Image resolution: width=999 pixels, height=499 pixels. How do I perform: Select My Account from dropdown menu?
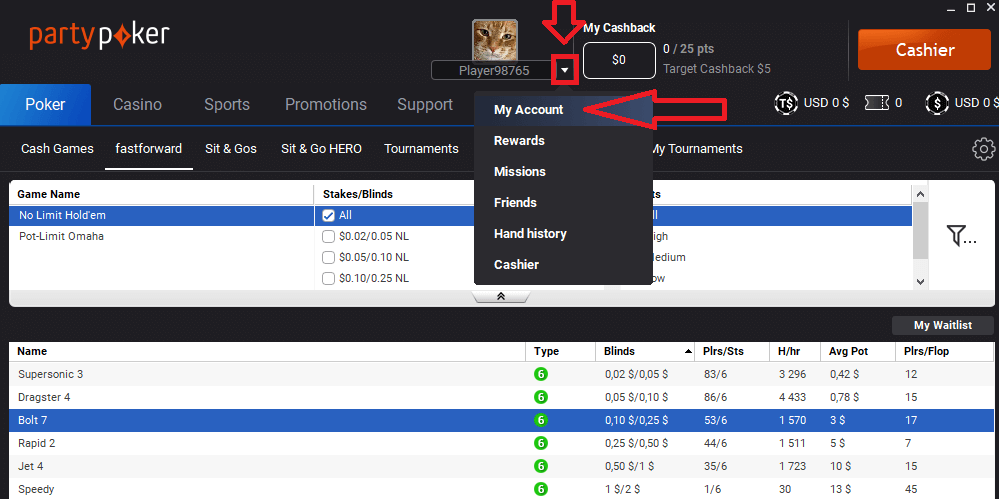click(563, 110)
